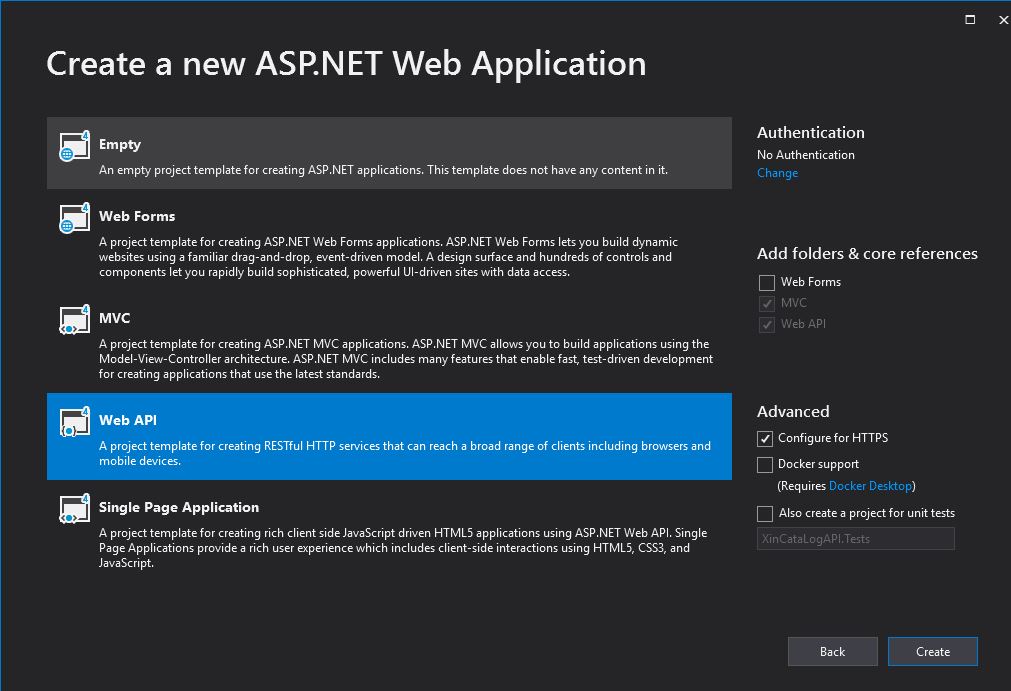1011x691 pixels.
Task: Close the dialog window
Action: tap(1003, 20)
